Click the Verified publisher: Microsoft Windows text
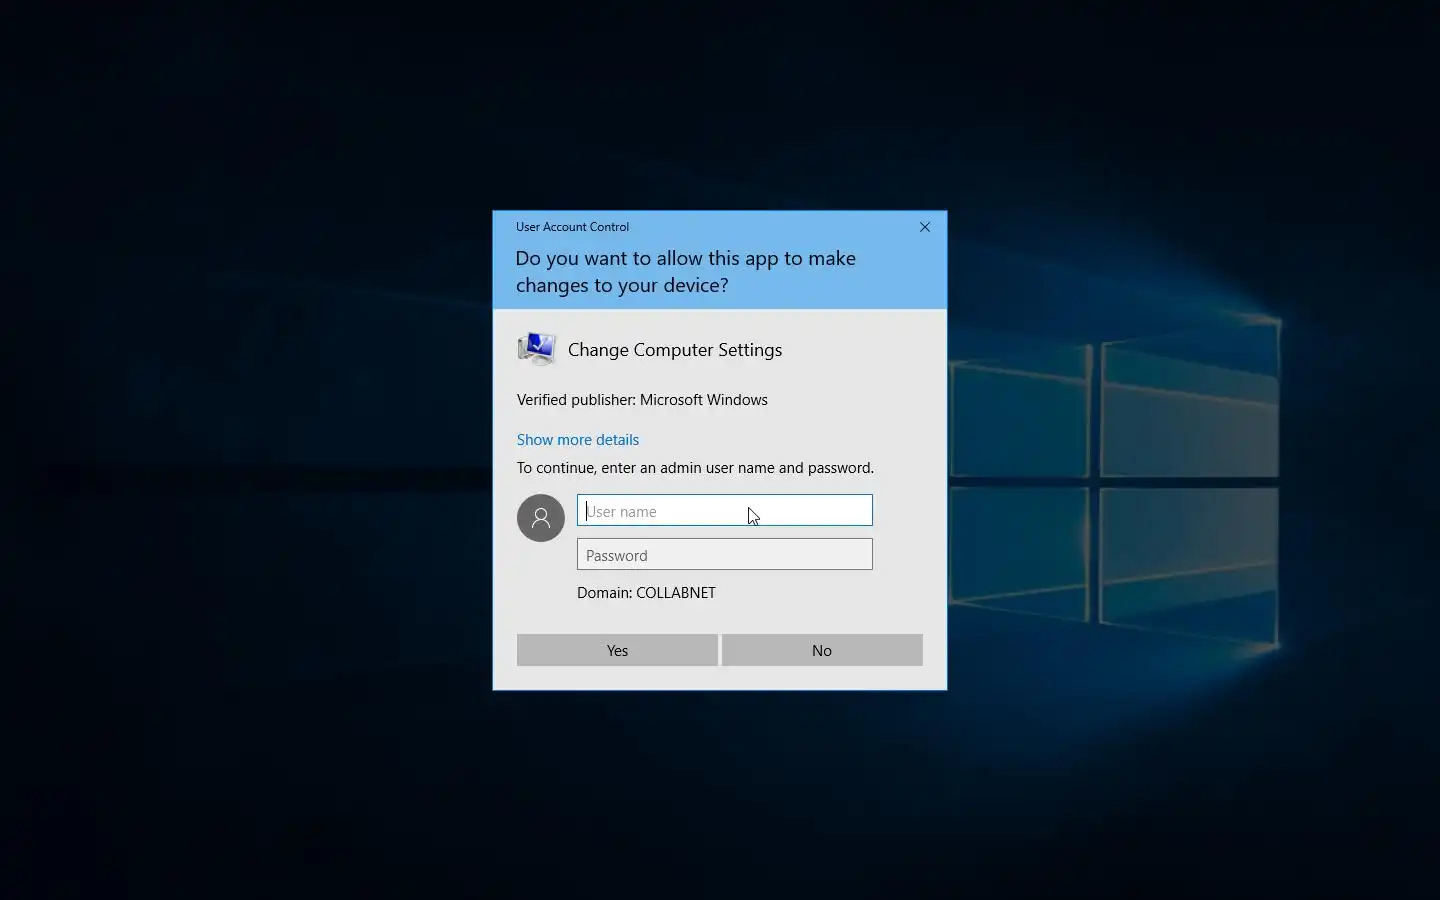Screen dimensions: 1440x900 (642, 400)
